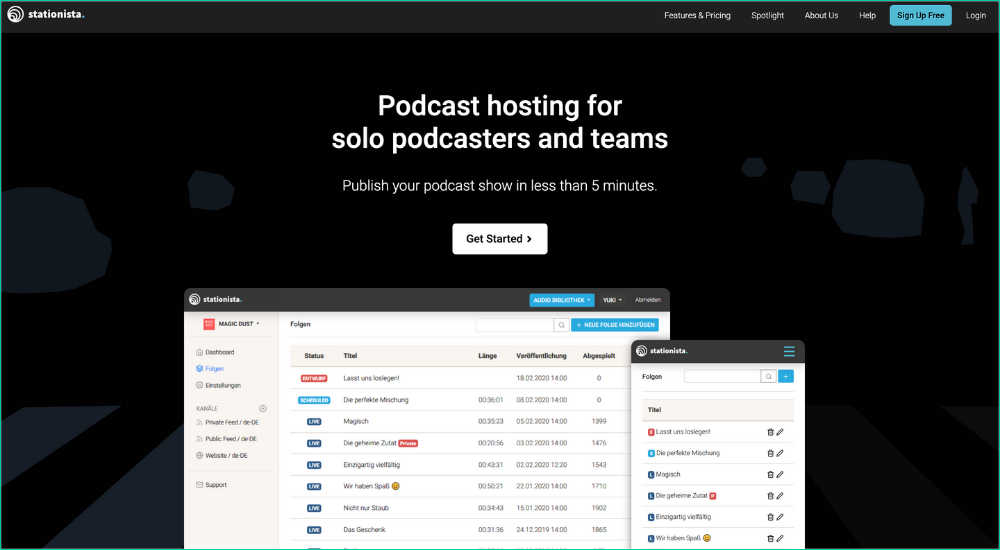Click the plus icon next to Kanäle
The height and width of the screenshot is (550, 1000).
click(x=263, y=408)
